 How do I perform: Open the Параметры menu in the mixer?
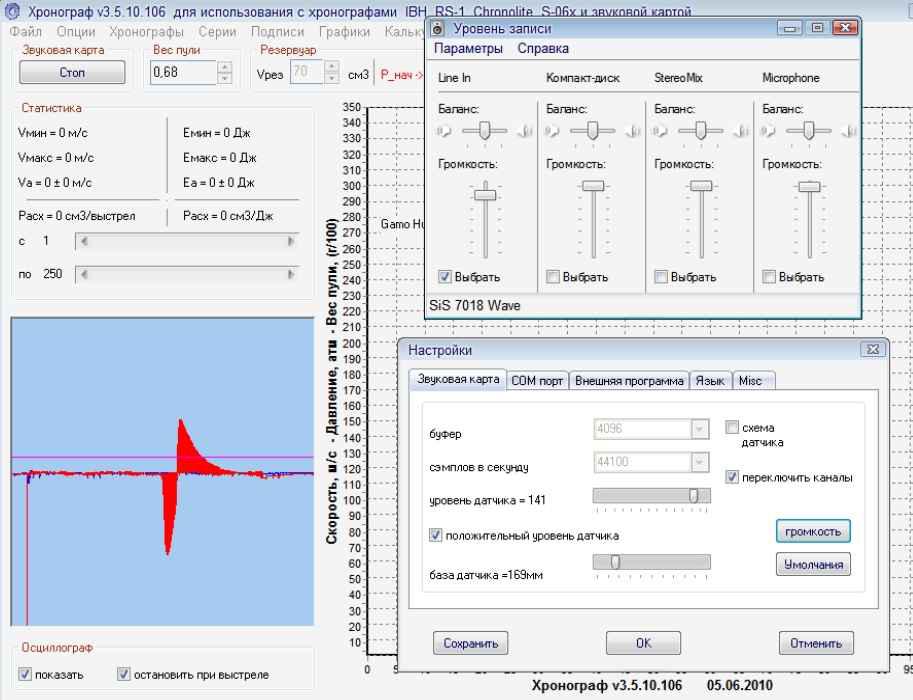click(x=468, y=48)
